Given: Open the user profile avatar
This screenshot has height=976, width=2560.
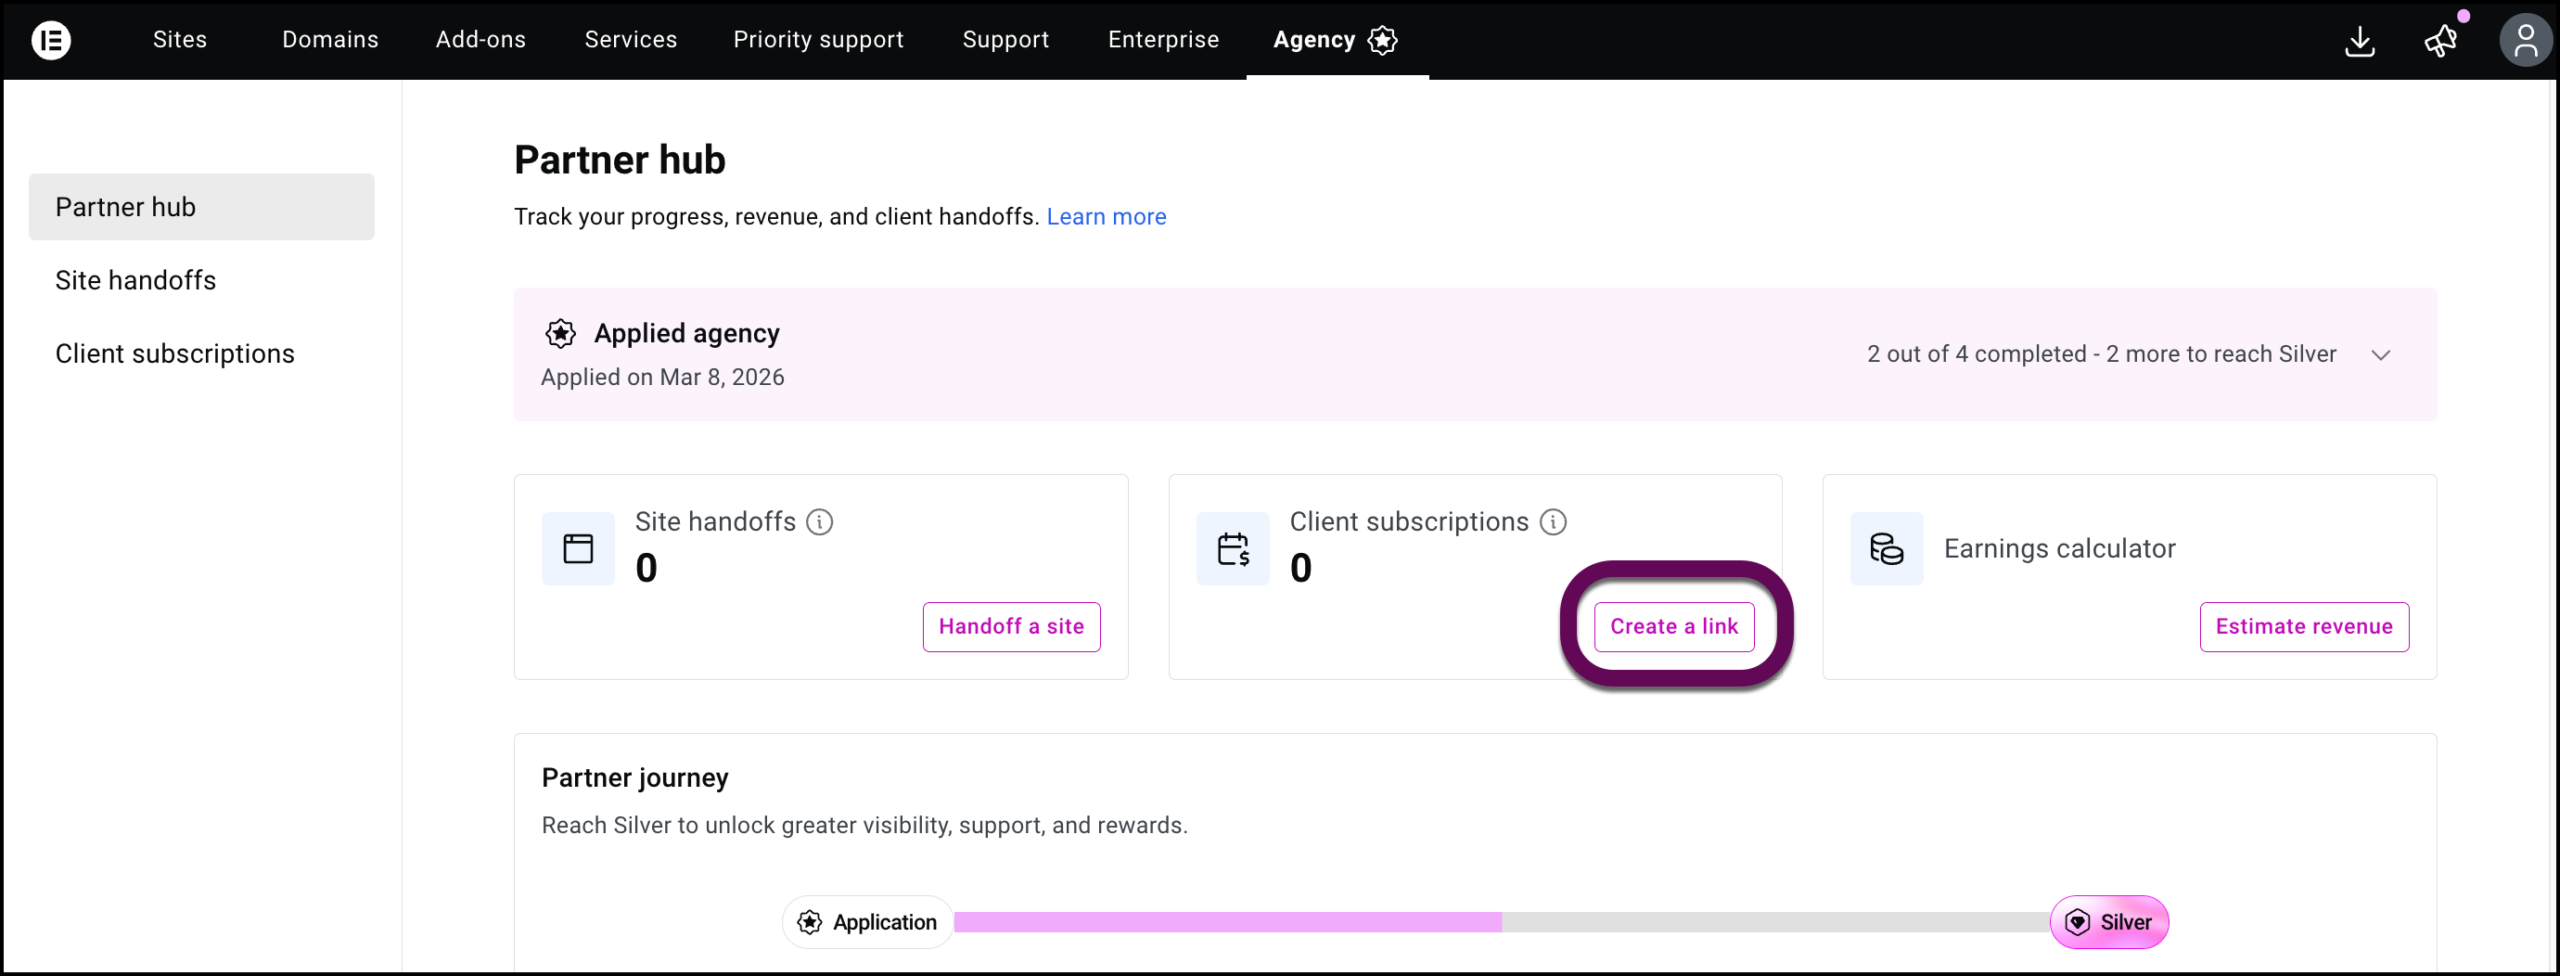Looking at the screenshot, I should click(2526, 40).
